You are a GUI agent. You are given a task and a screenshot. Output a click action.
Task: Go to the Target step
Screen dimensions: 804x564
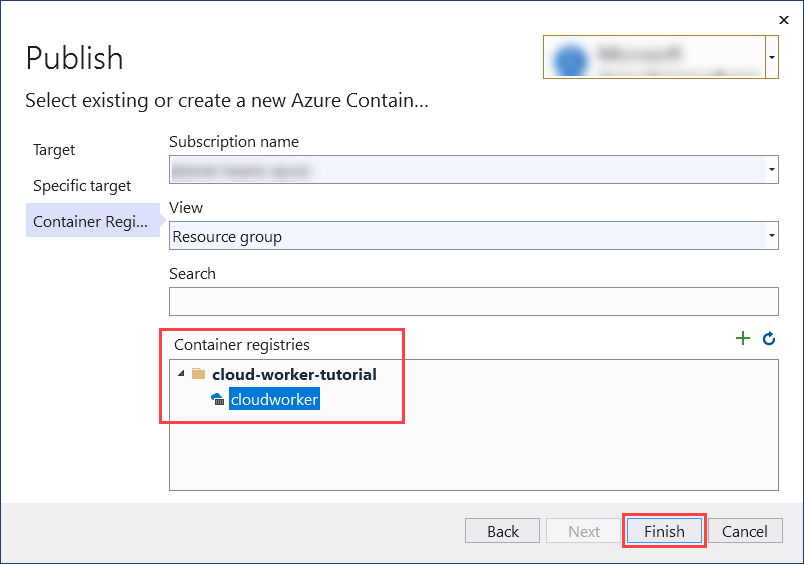pyautogui.click(x=54, y=150)
